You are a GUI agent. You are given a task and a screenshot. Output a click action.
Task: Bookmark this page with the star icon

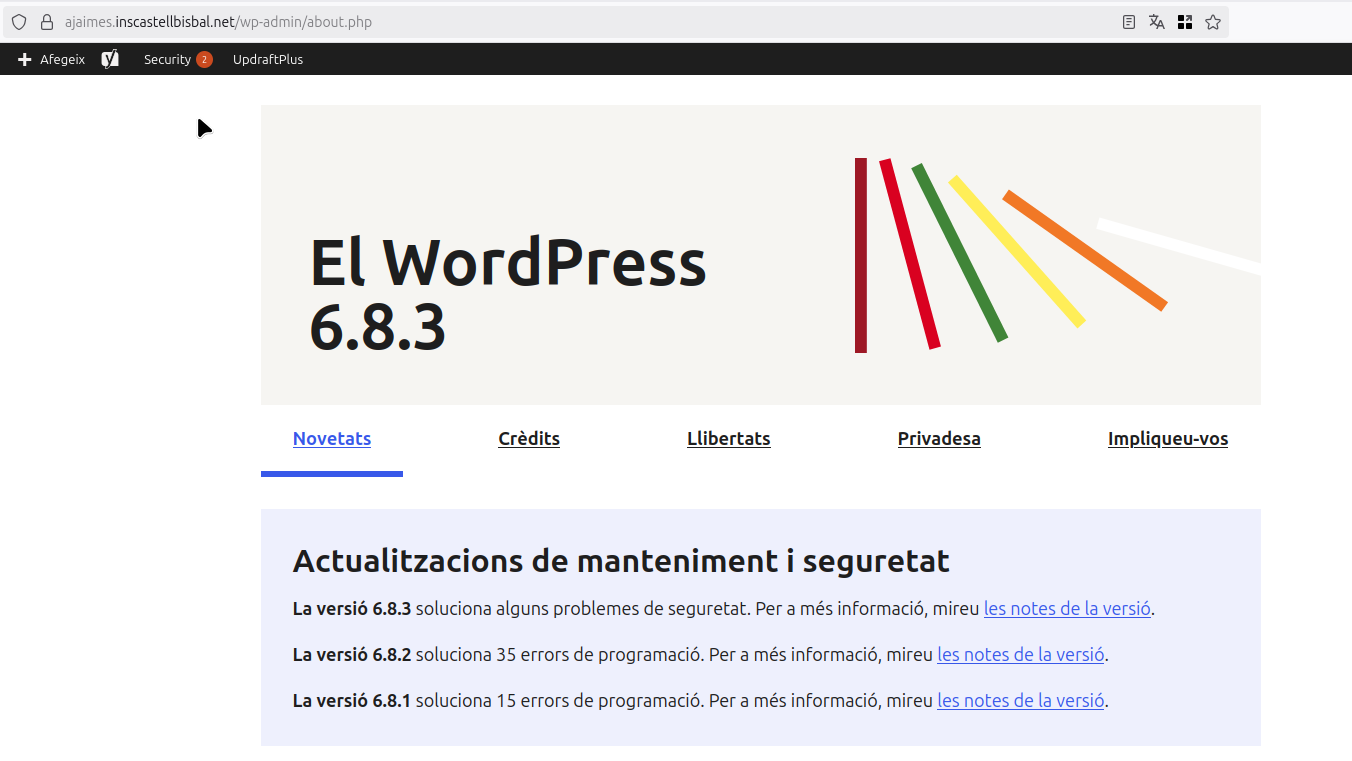click(1213, 22)
